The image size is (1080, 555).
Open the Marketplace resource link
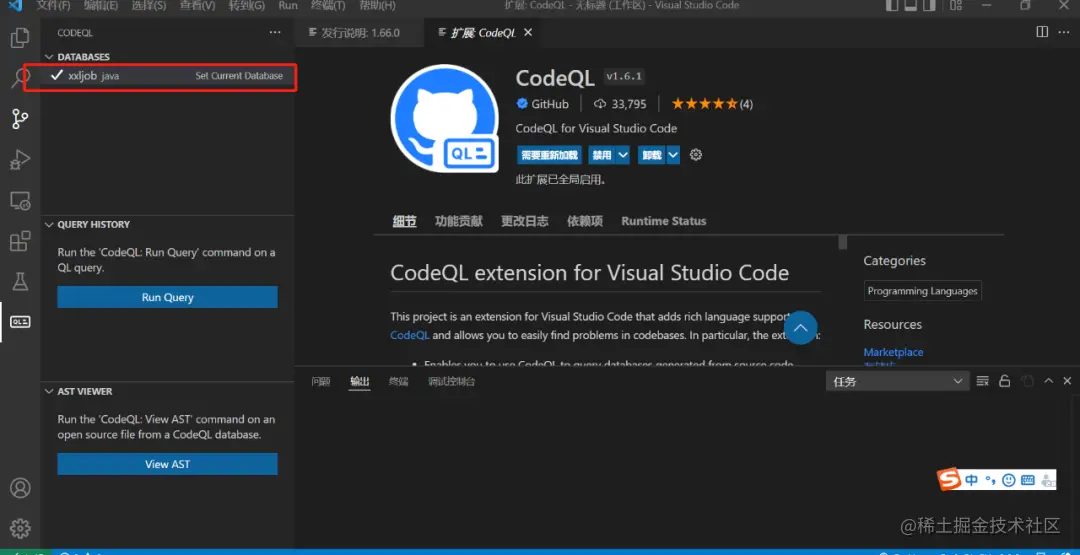893,352
